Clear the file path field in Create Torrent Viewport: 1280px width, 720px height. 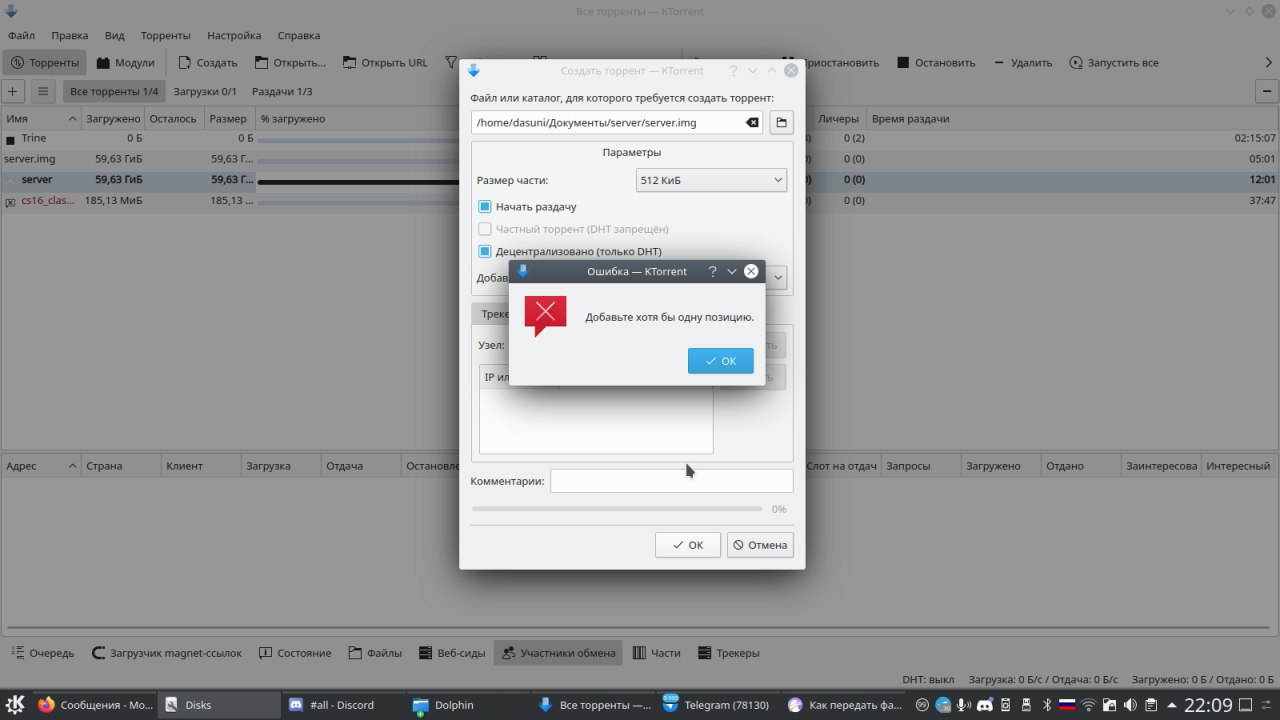[x=752, y=122]
